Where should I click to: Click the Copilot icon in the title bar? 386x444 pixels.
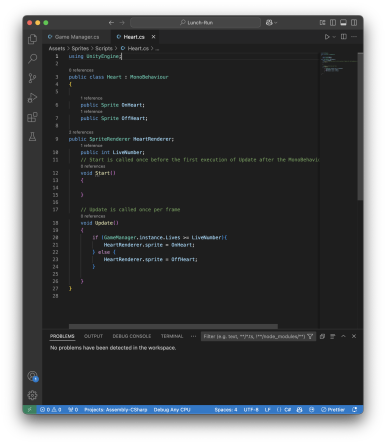pos(269,23)
